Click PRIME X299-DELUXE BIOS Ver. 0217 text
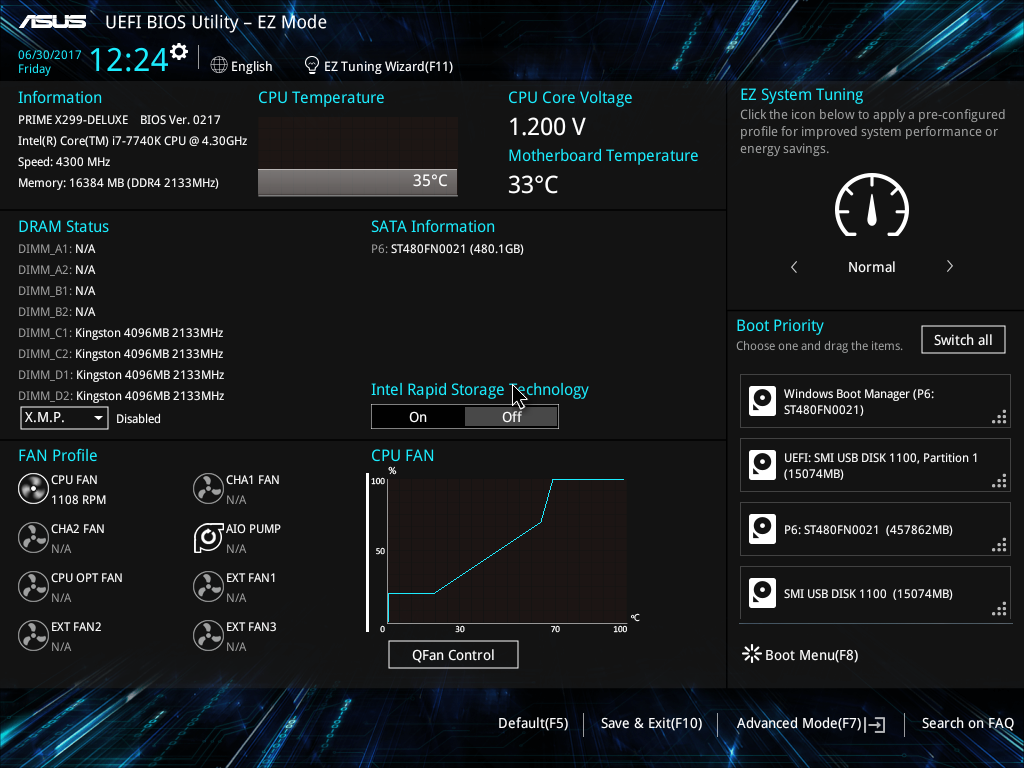This screenshot has width=1024, height=768. coord(120,120)
